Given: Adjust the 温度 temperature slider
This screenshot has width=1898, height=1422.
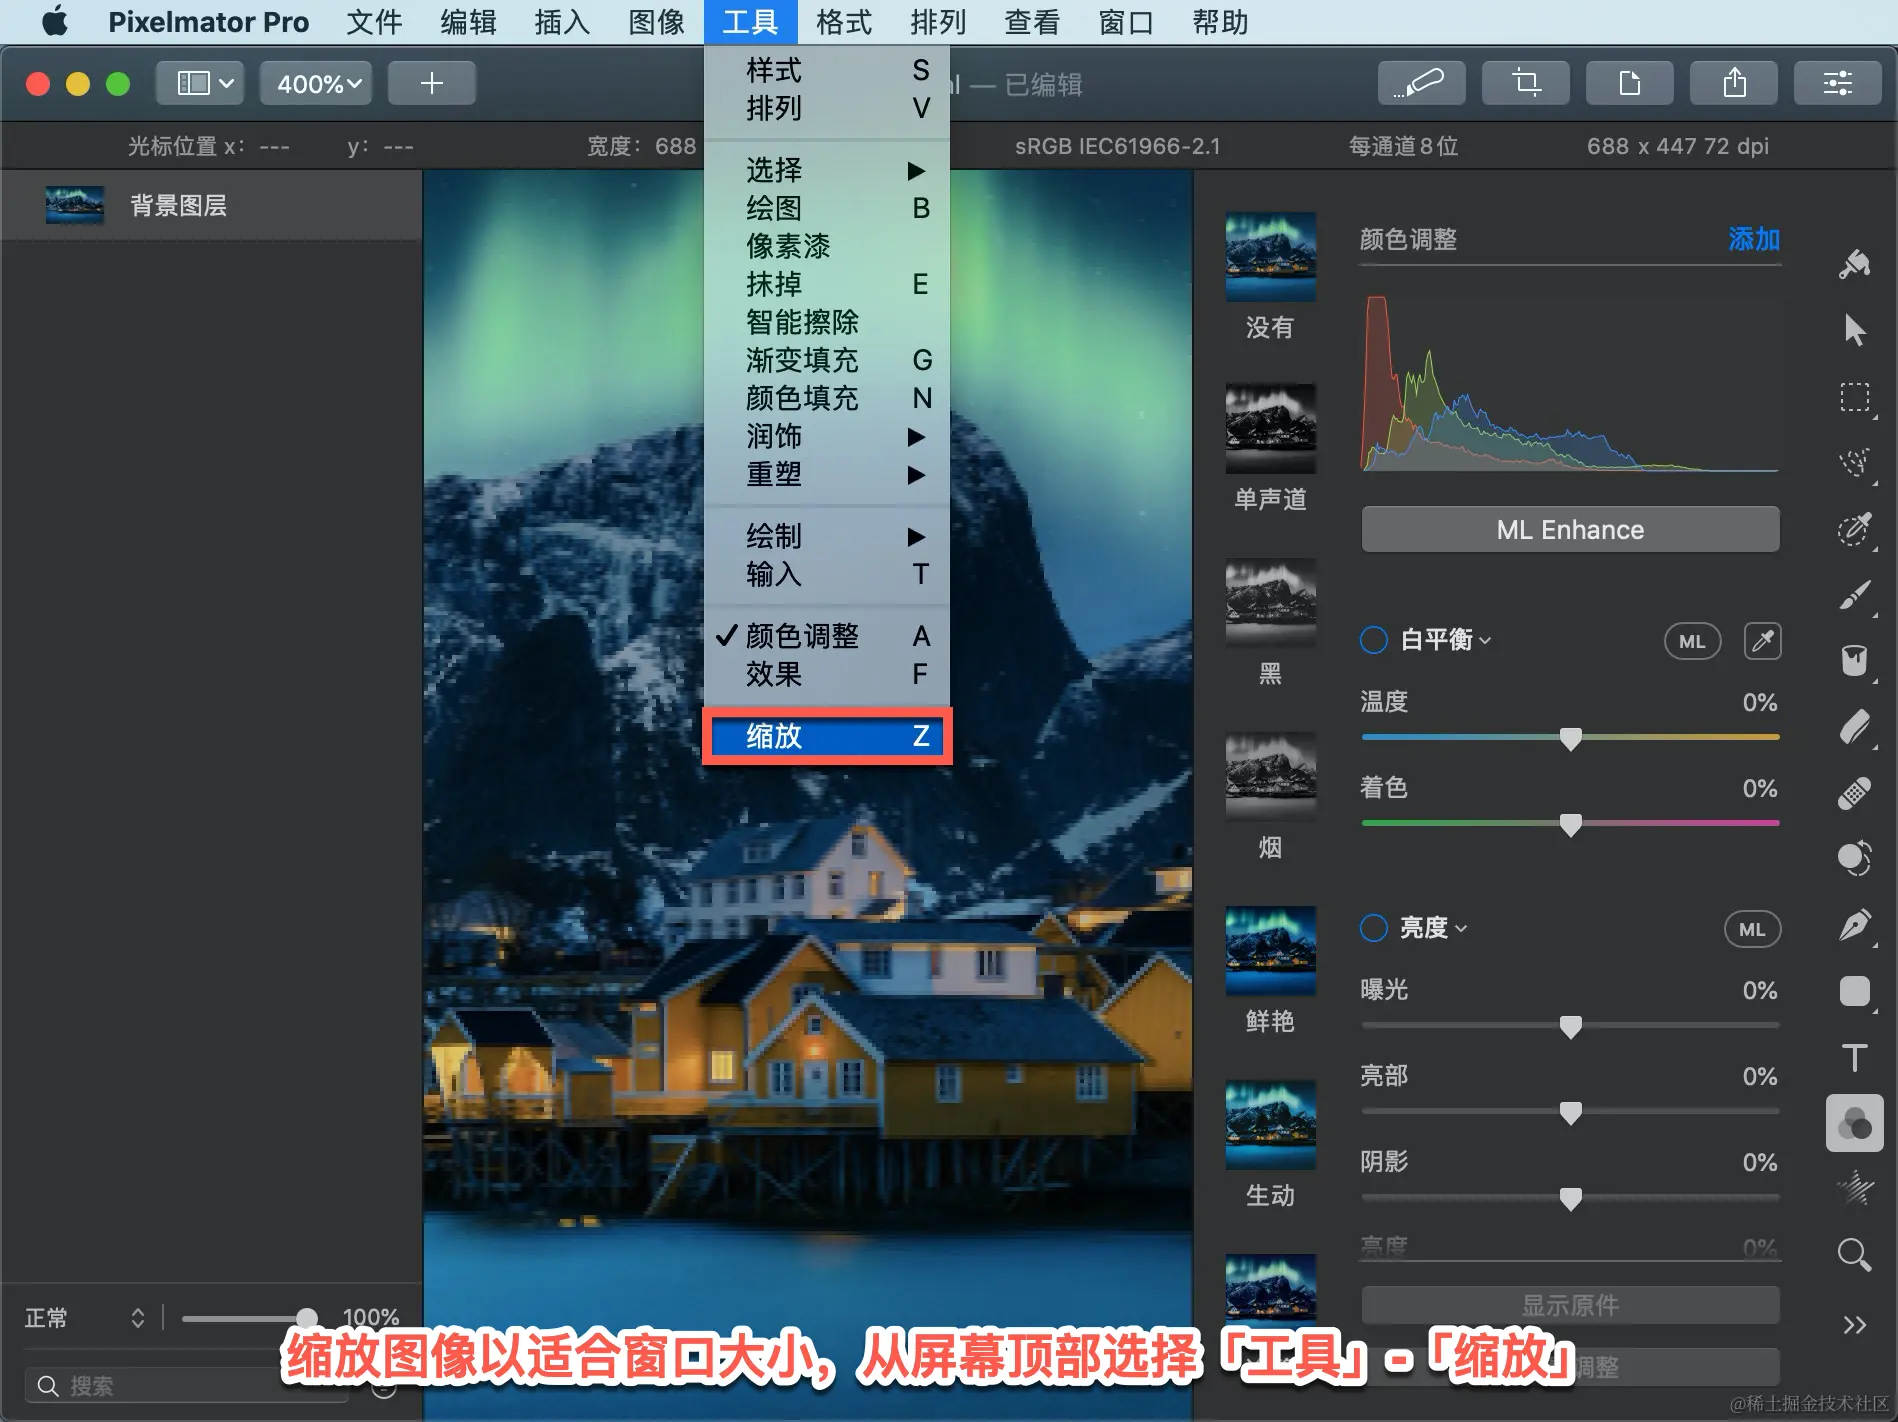Looking at the screenshot, I should click(x=1570, y=738).
